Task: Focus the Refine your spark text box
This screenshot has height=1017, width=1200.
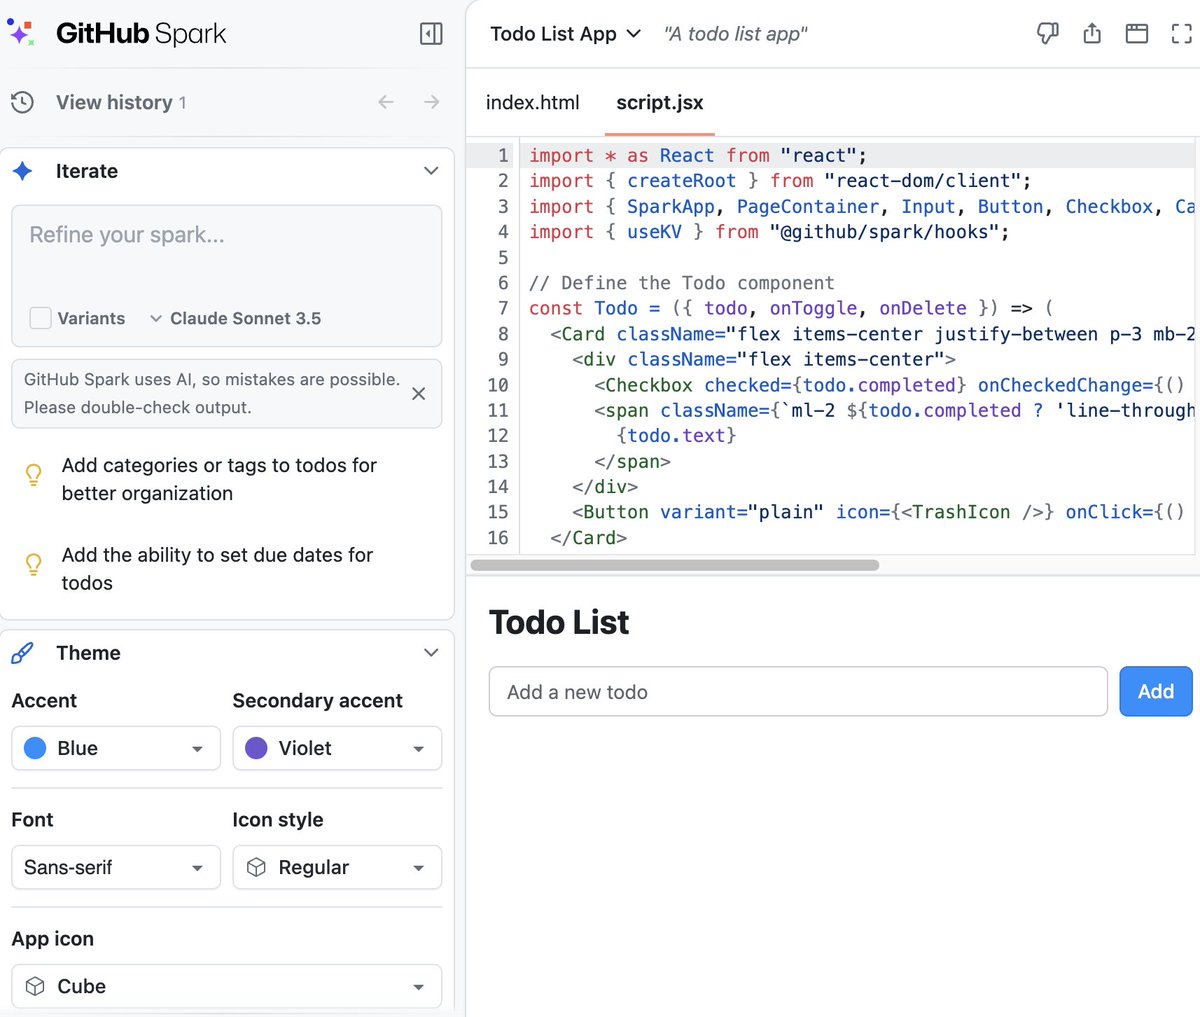Action: 227,276
